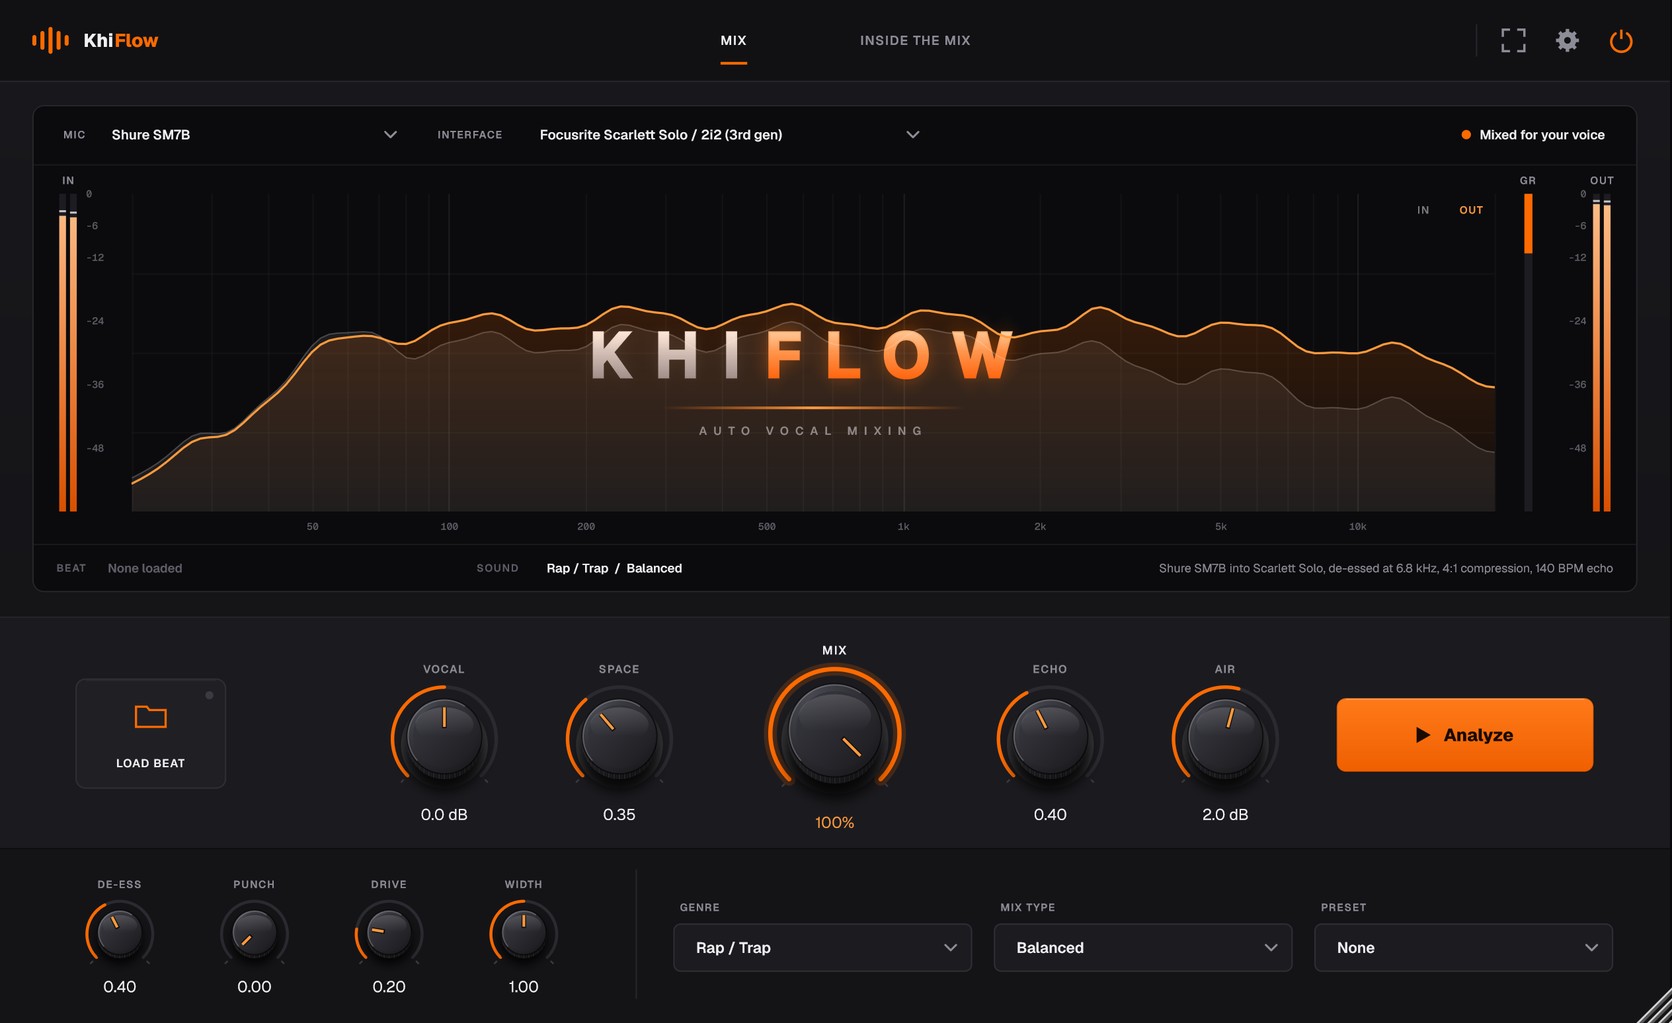The width and height of the screenshot is (1672, 1023).
Task: Click the Analyze button
Action: click(x=1464, y=735)
